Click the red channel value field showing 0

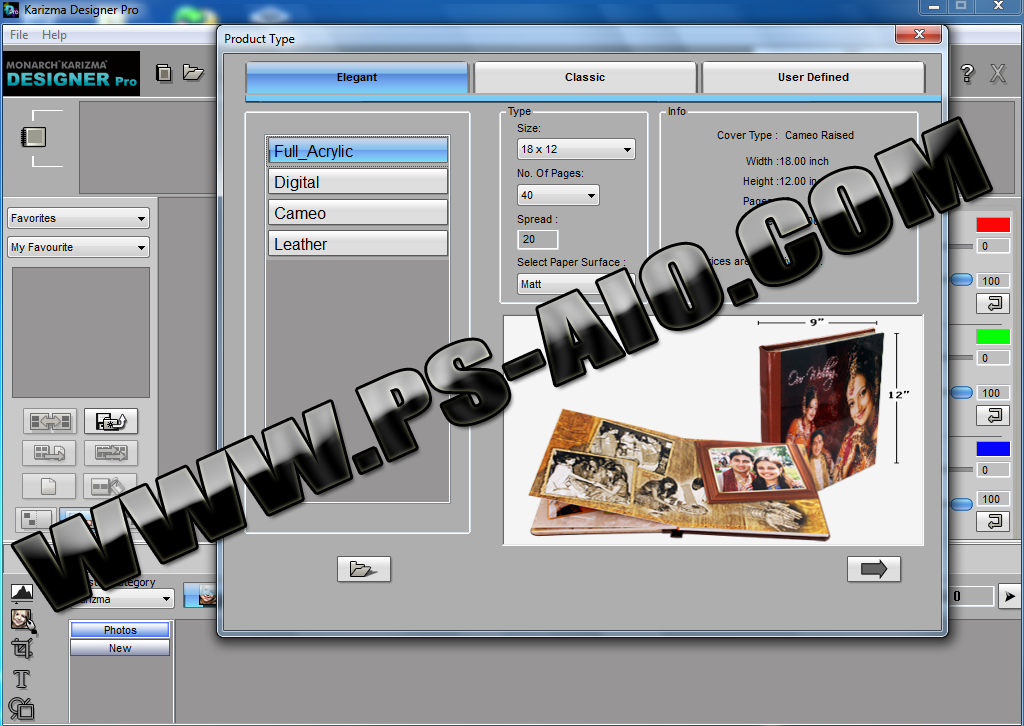pos(993,246)
